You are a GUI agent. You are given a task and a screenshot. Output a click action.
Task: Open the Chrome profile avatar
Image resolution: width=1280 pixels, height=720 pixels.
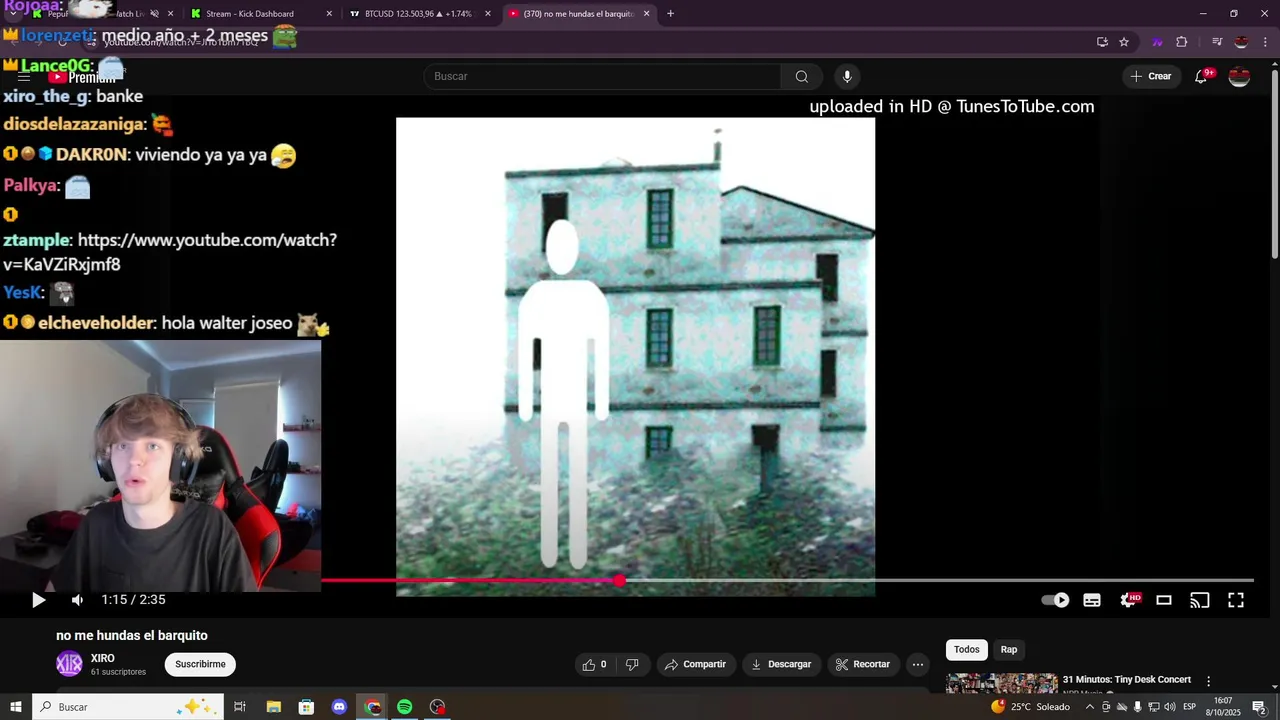click(1241, 42)
